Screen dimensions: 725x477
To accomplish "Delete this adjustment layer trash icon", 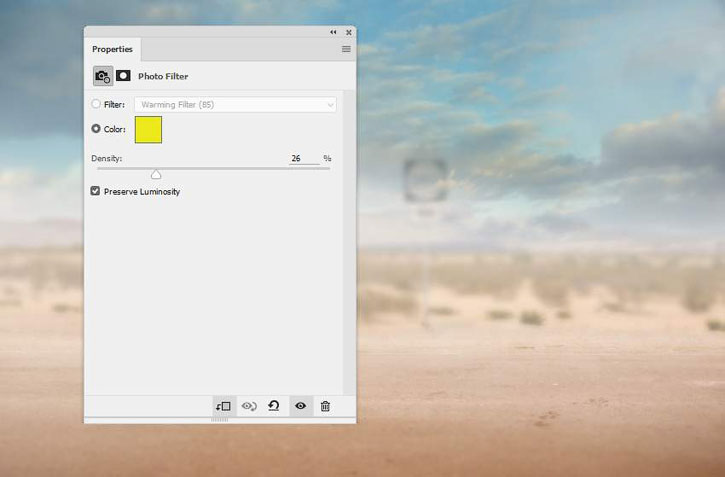I will pyautogui.click(x=326, y=406).
